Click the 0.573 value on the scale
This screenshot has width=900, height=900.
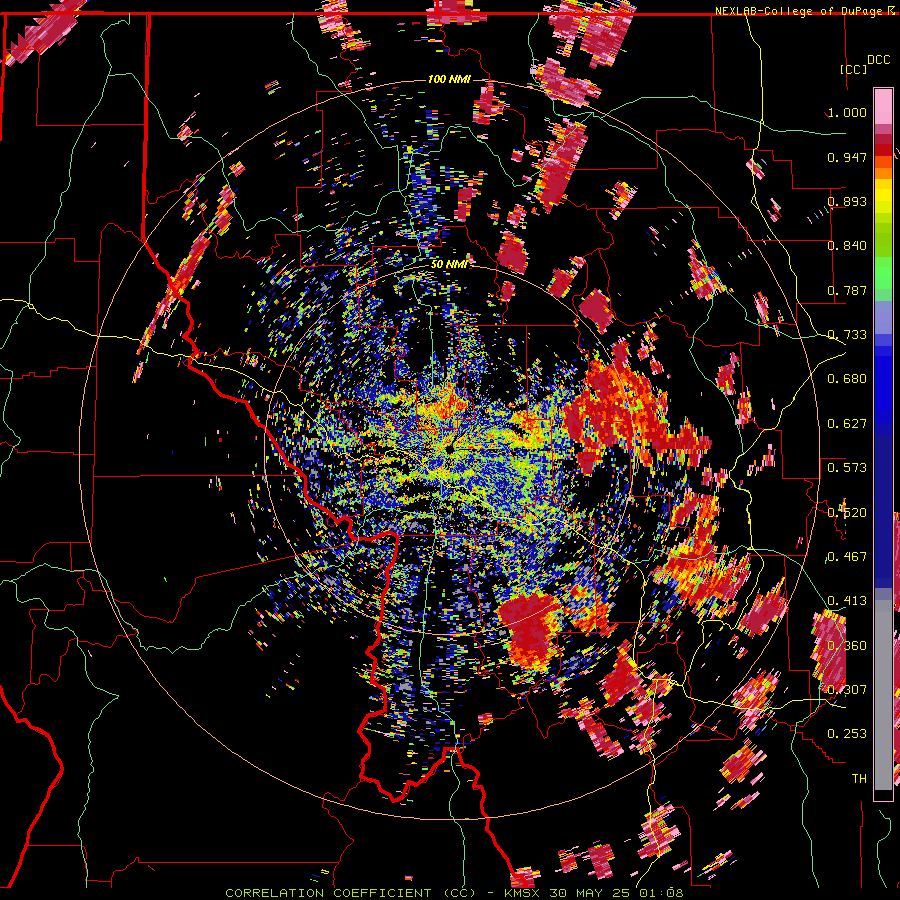(x=847, y=468)
